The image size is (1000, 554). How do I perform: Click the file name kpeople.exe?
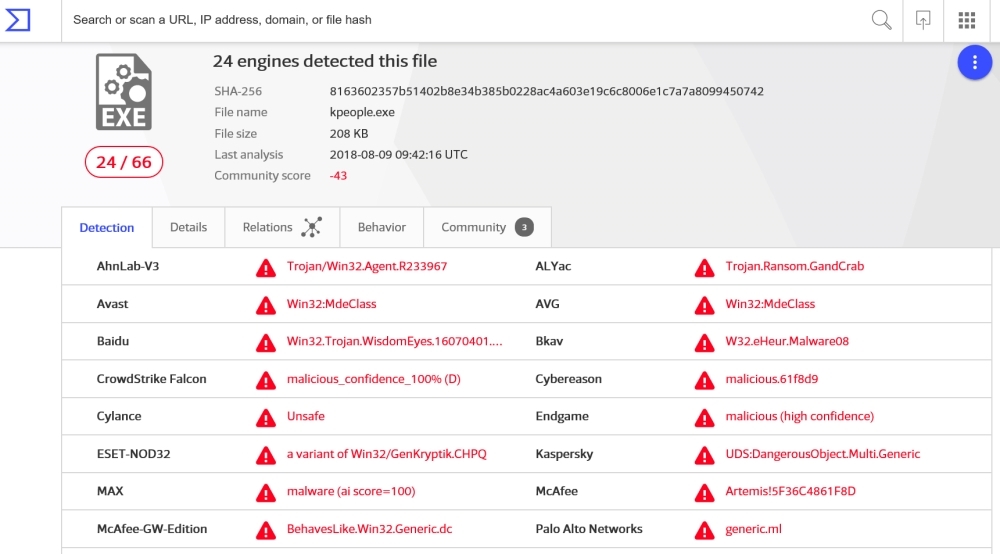362,112
